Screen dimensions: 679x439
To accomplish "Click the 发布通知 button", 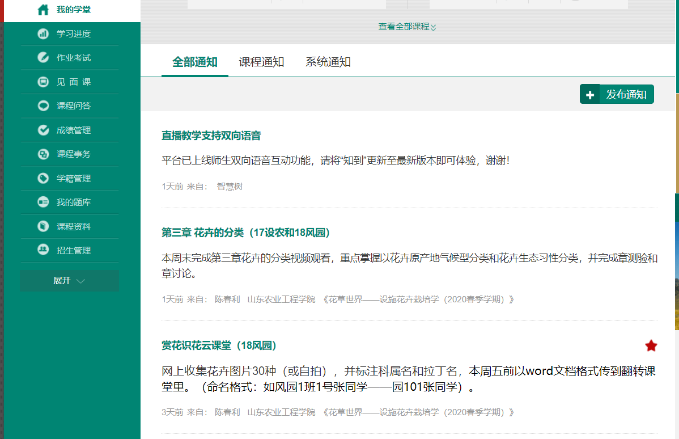I will (617, 95).
